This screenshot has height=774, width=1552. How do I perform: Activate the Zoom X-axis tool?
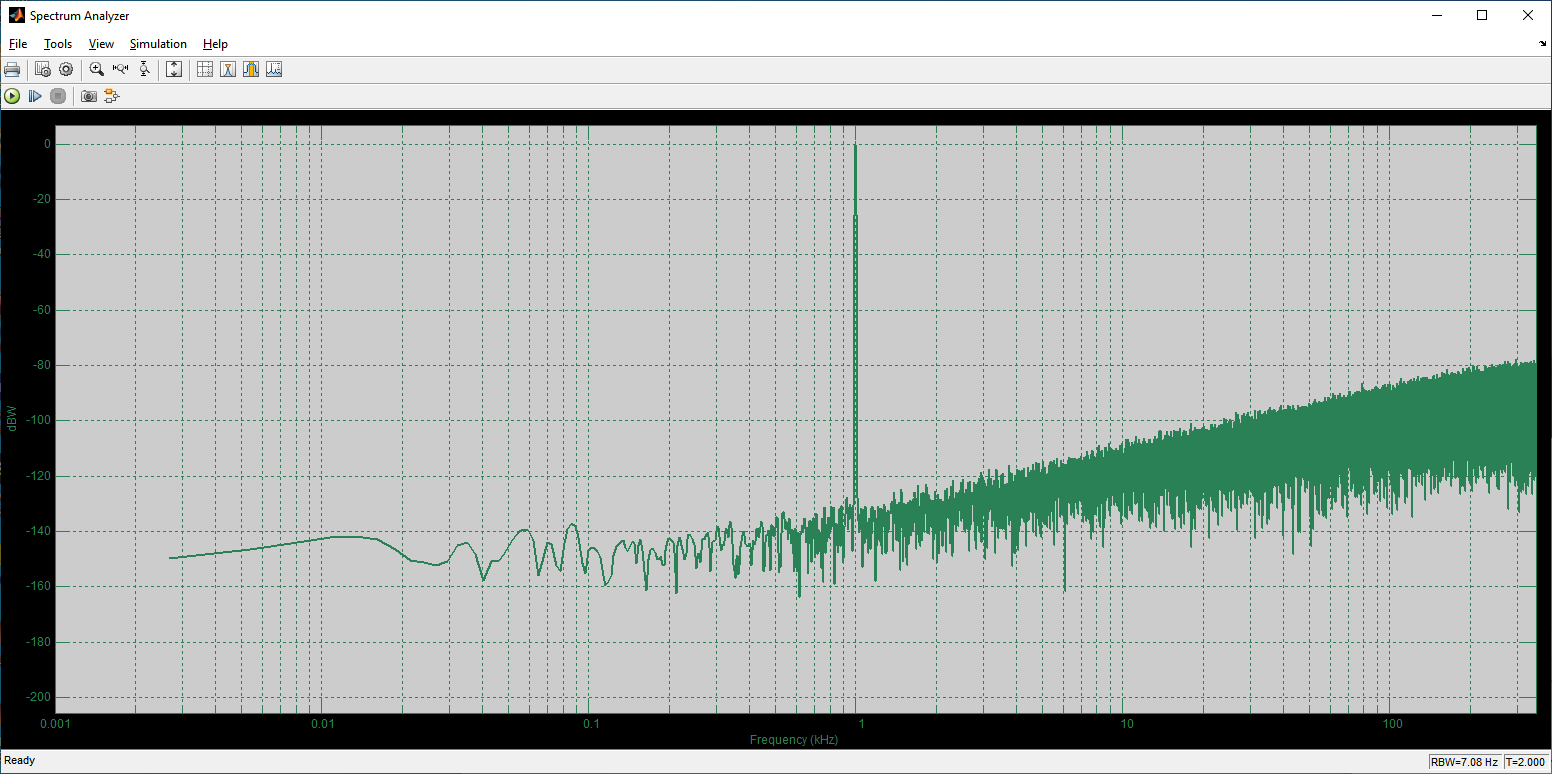(121, 69)
